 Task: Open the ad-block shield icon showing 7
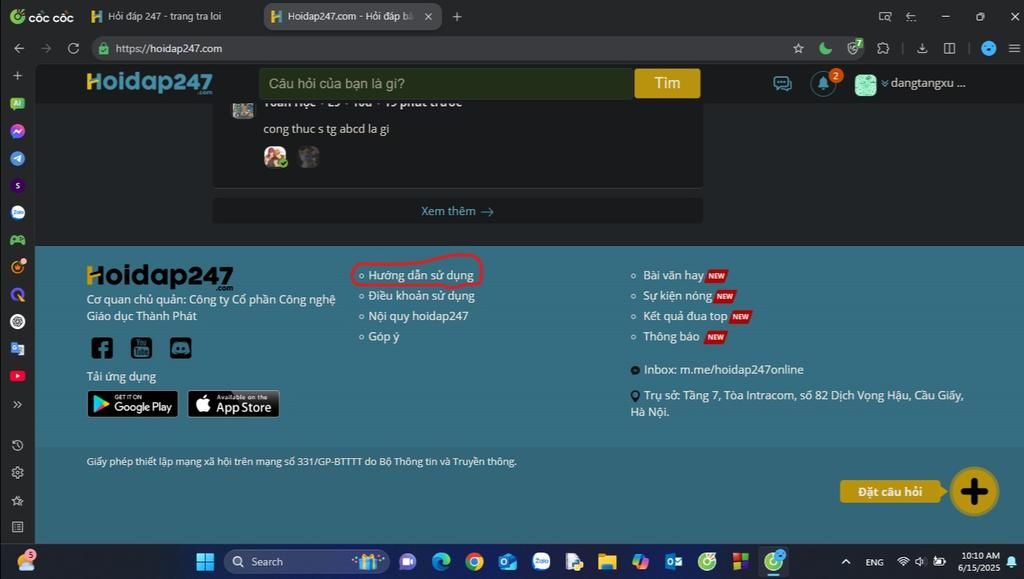(x=854, y=48)
